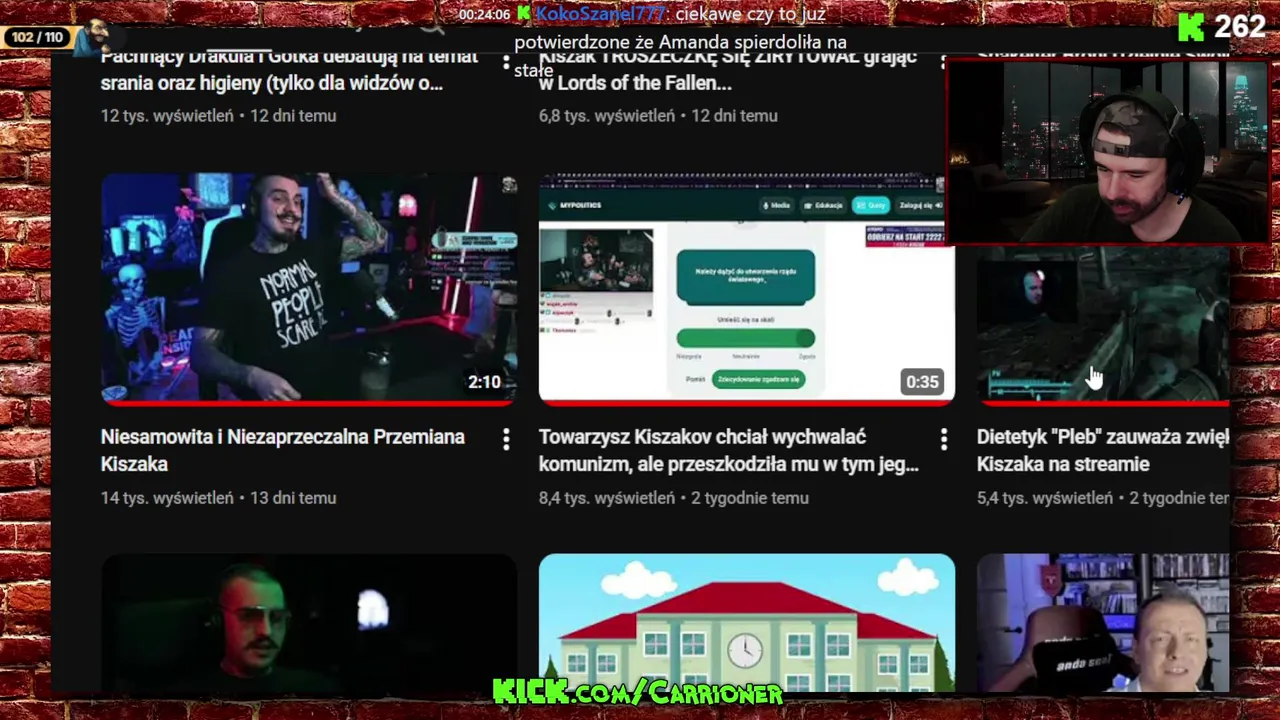Select text 8,4 tys. wyświetleń • 2 tygodnie temu
This screenshot has height=720, width=1280.
(x=674, y=498)
